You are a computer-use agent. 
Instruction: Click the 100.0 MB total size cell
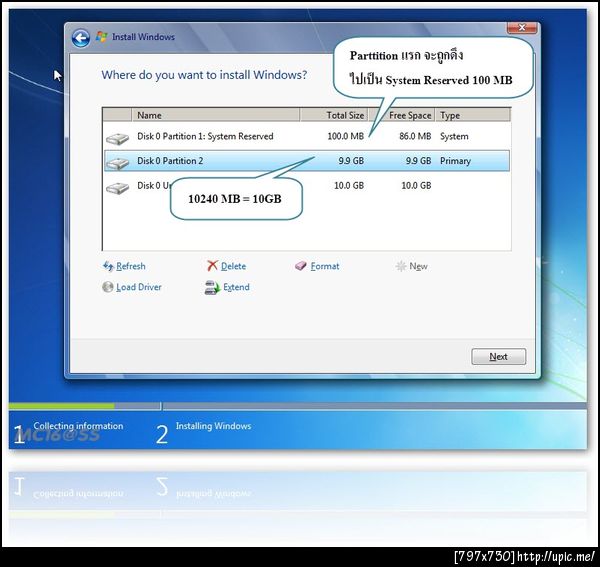pyautogui.click(x=346, y=136)
